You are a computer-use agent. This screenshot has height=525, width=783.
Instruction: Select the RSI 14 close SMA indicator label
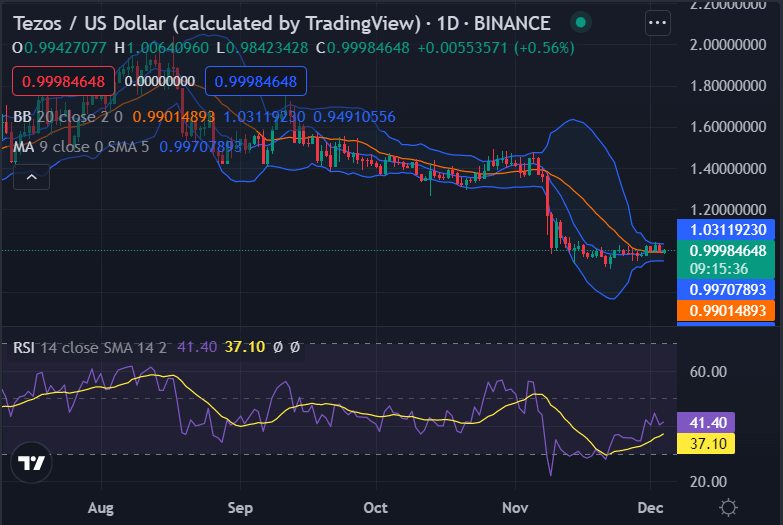pos(90,347)
